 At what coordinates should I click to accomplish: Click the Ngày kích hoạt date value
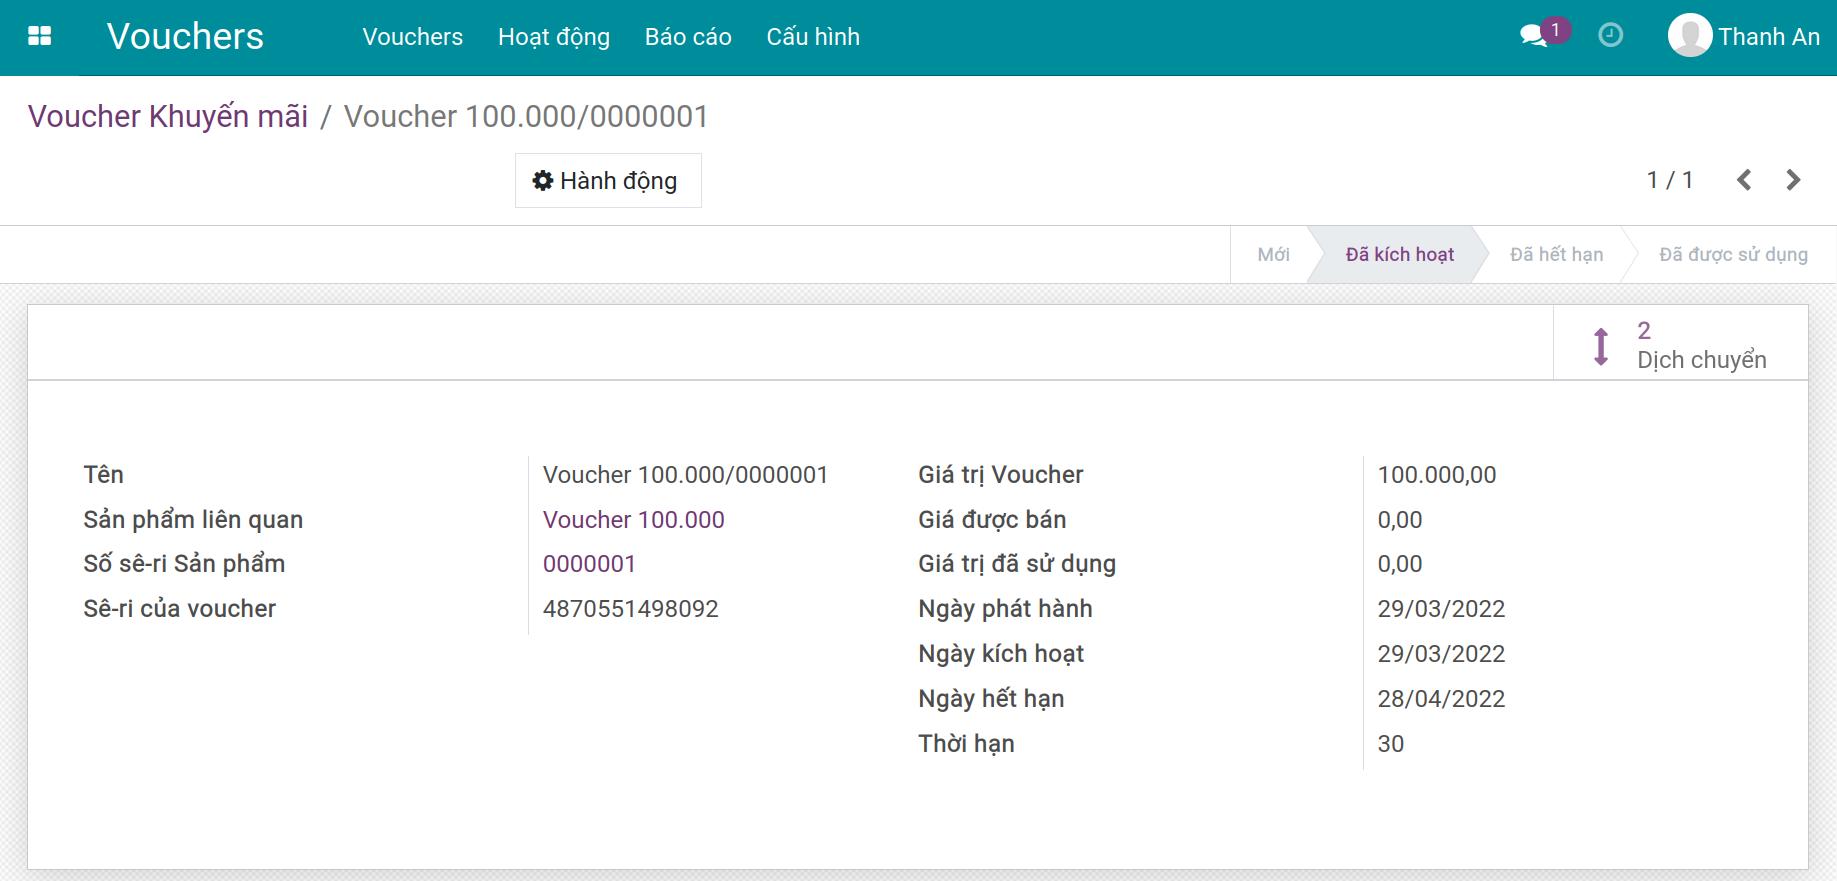pos(1441,654)
